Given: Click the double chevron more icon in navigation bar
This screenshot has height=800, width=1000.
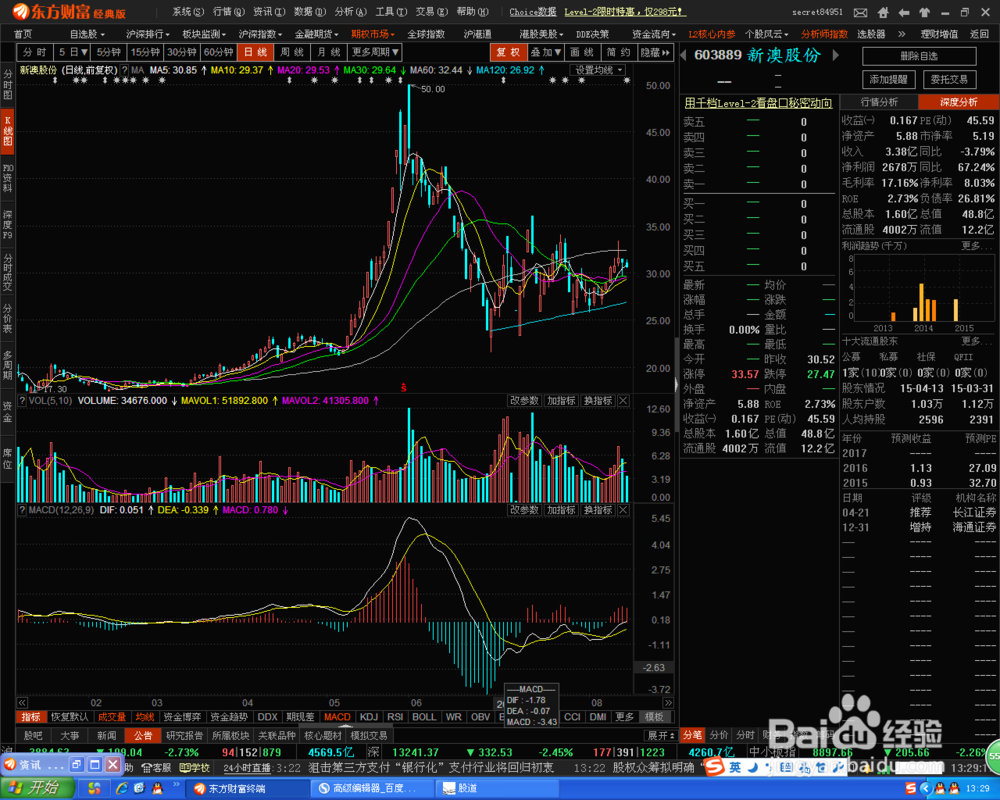Looking at the screenshot, I should coord(901,34).
